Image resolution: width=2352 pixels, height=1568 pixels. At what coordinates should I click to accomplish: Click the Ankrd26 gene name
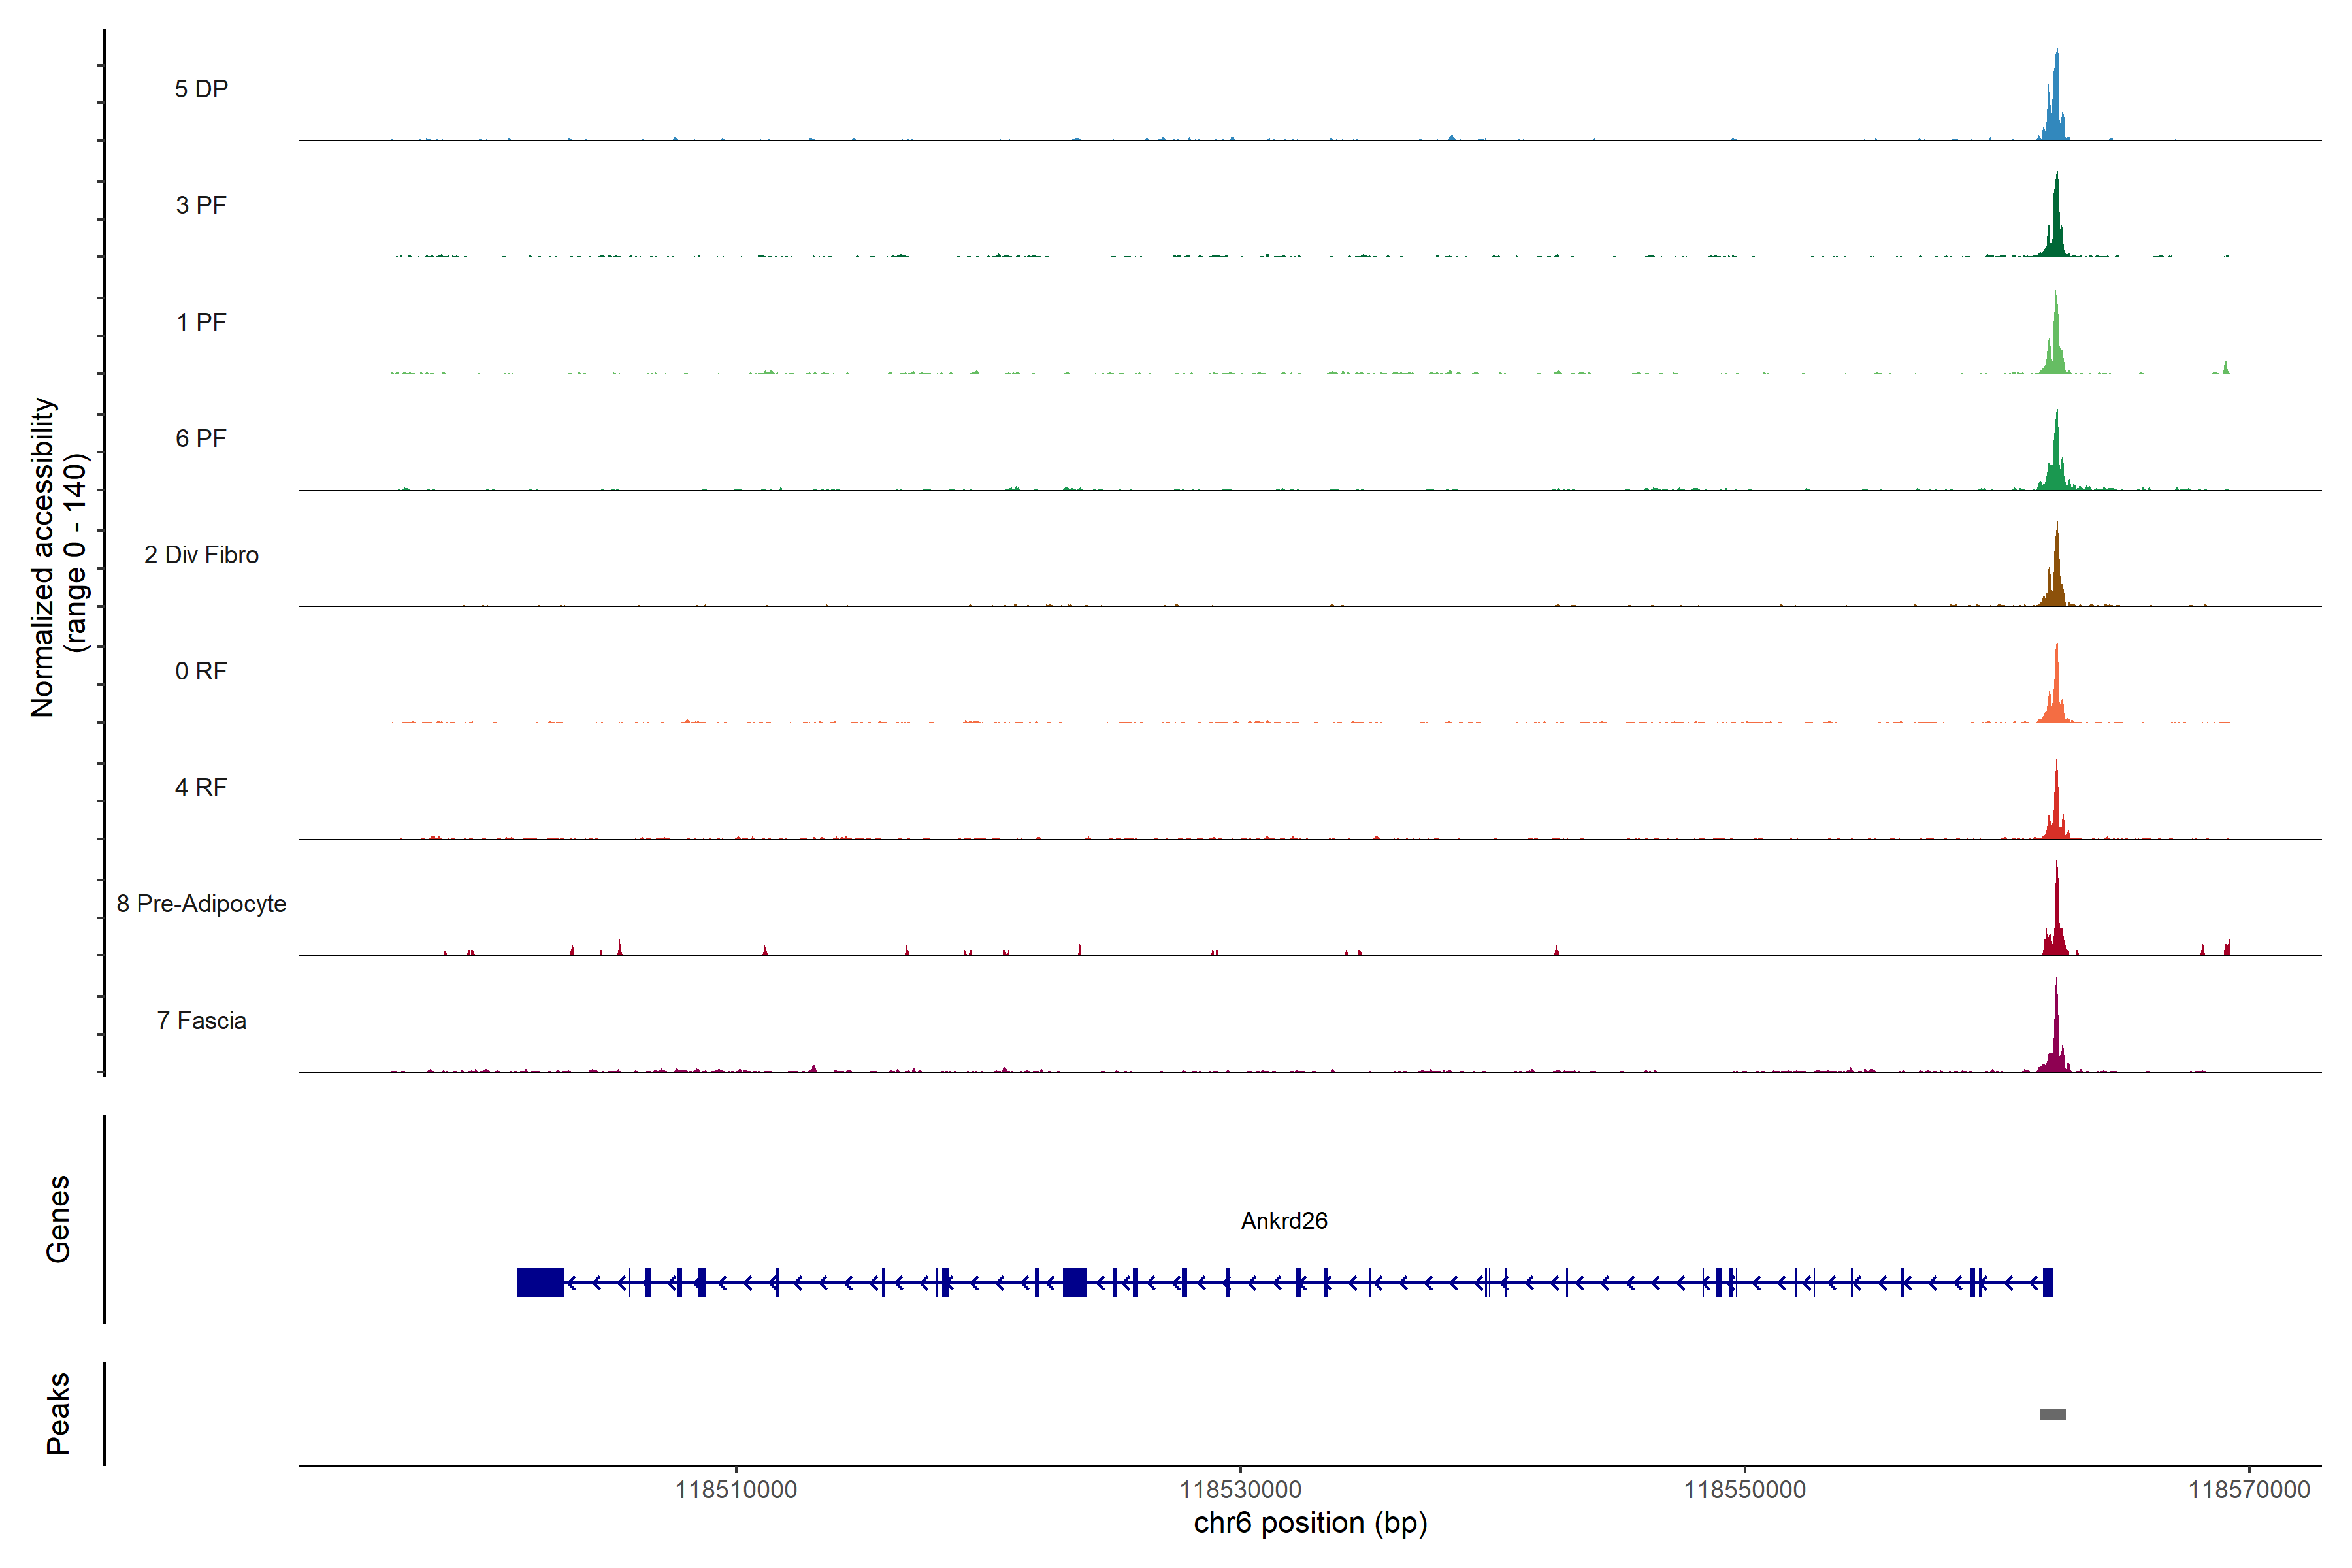pyautogui.click(x=1284, y=1221)
